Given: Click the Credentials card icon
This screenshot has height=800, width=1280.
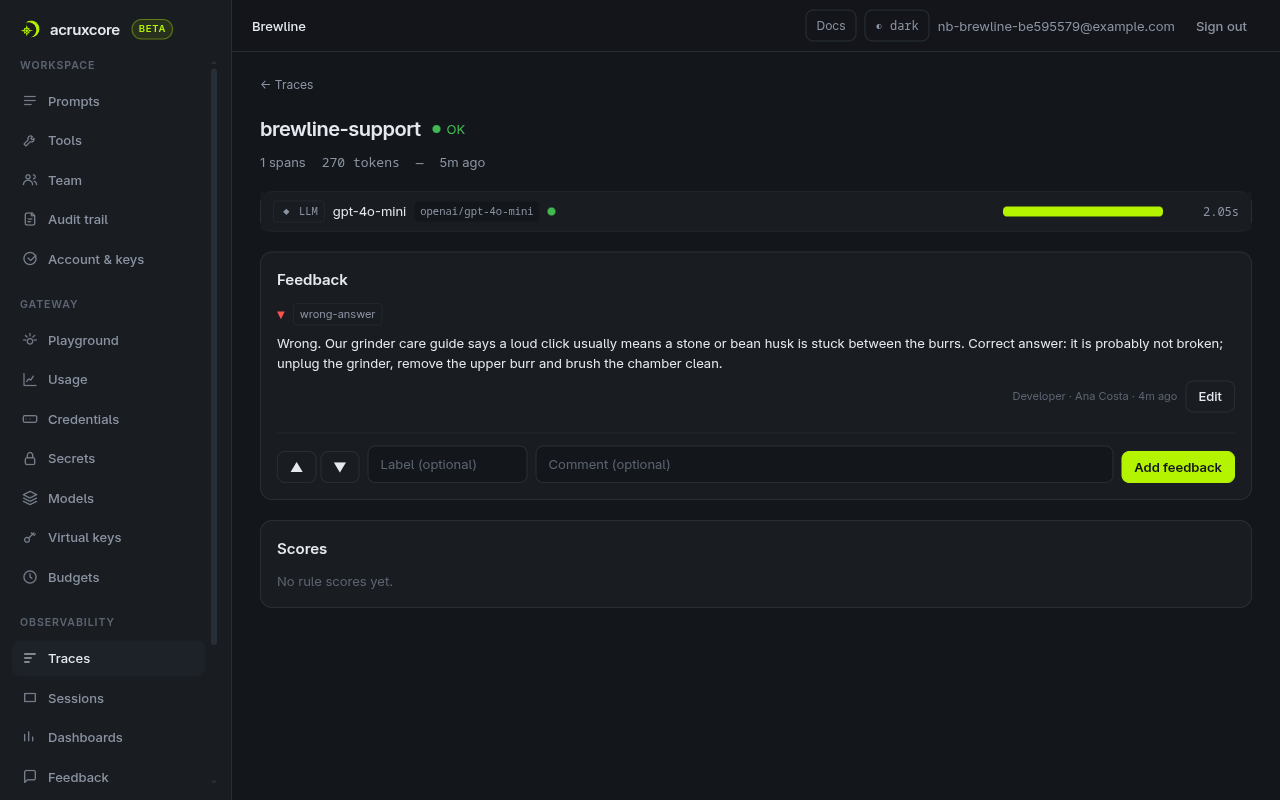Looking at the screenshot, I should coord(30,419).
